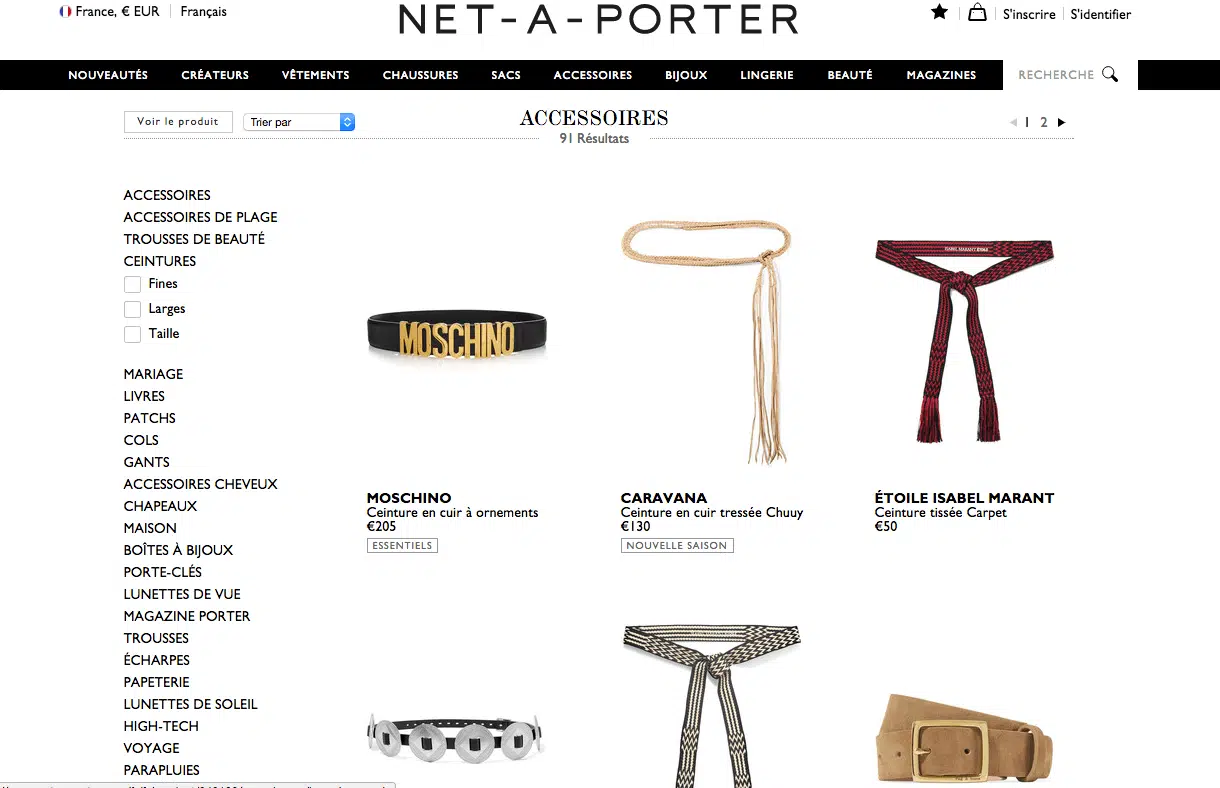Enable the Larges belt filter
This screenshot has height=788, width=1220.
click(x=132, y=309)
